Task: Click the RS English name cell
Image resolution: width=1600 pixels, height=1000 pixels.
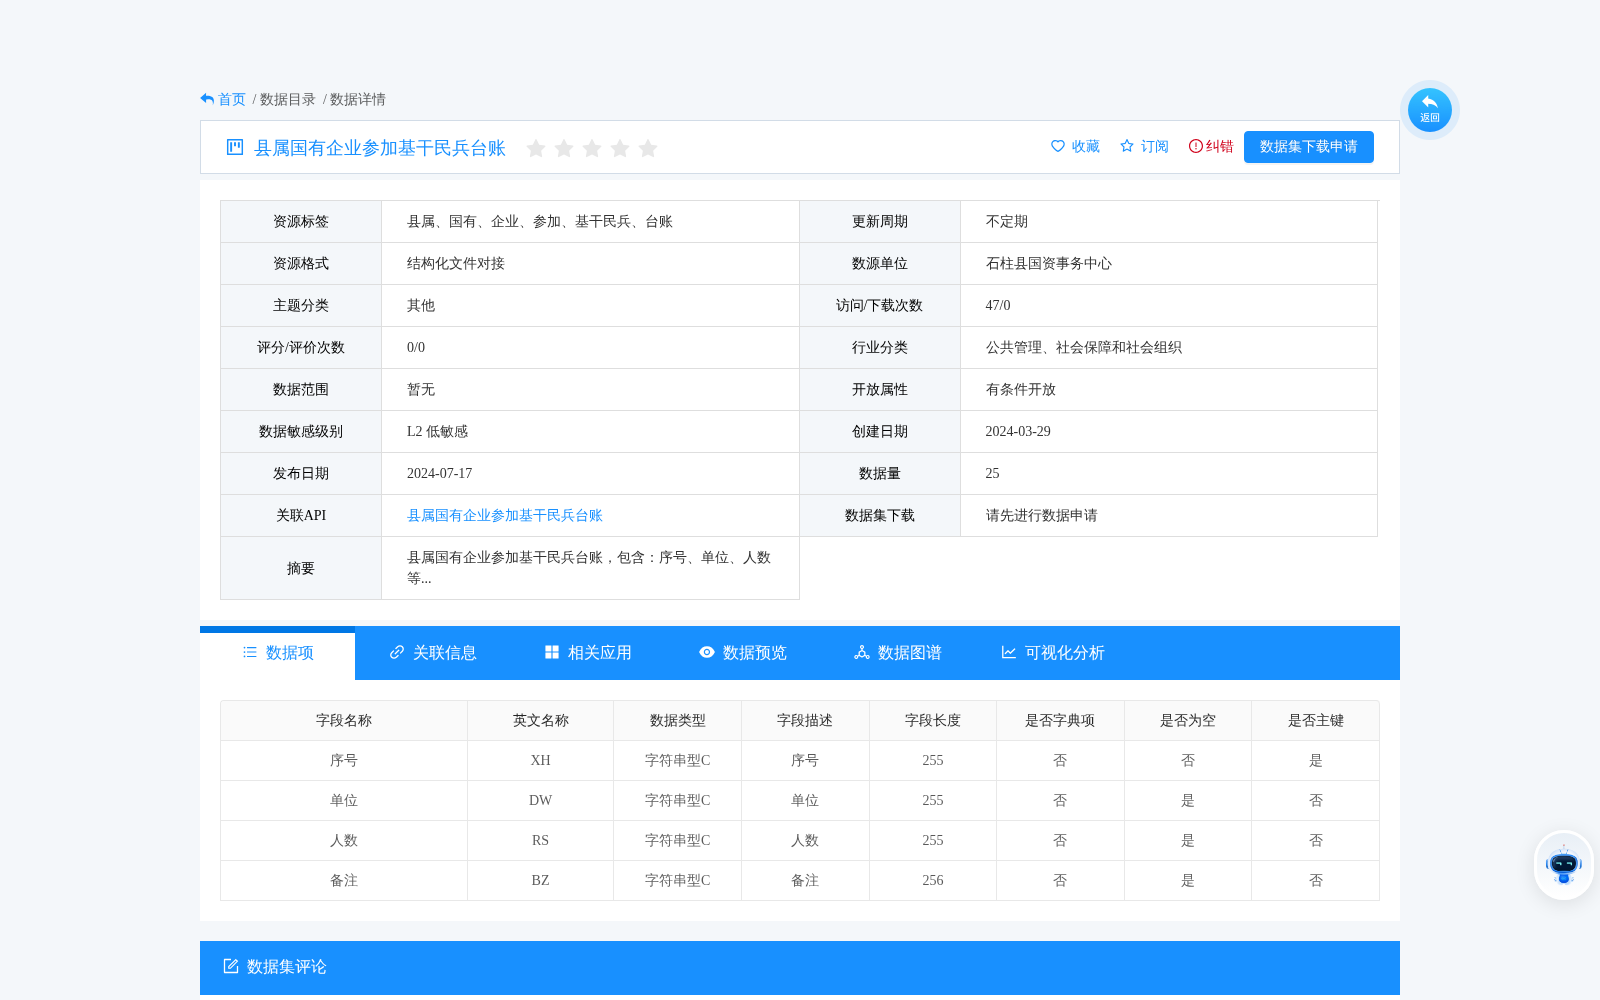Action: 541,840
